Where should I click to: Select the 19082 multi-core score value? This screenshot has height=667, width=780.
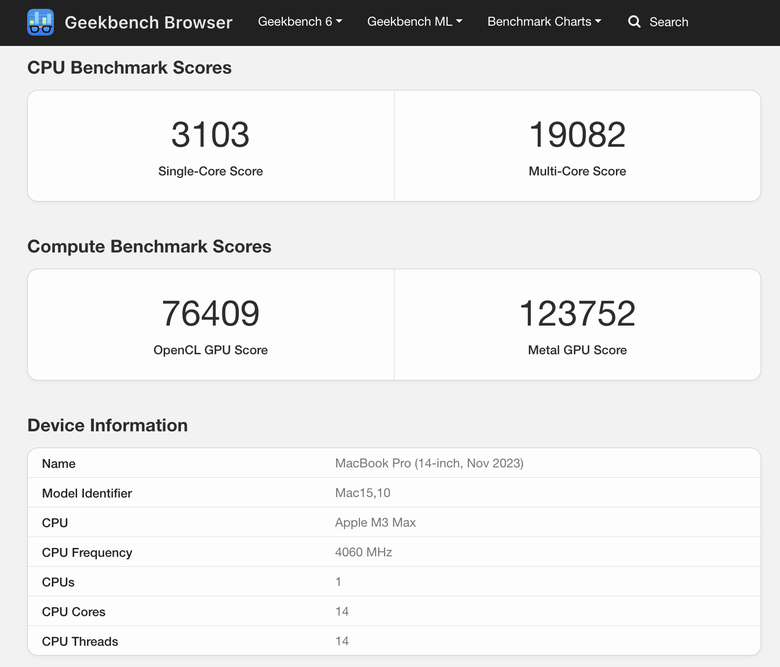577,135
